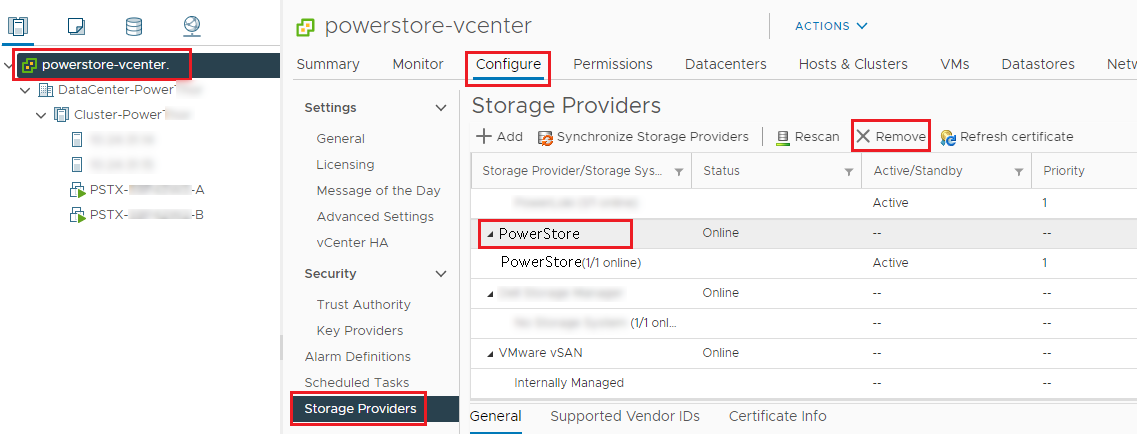This screenshot has width=1137, height=434.
Task: Click Synchronize Storage Providers icon
Action: click(546, 137)
